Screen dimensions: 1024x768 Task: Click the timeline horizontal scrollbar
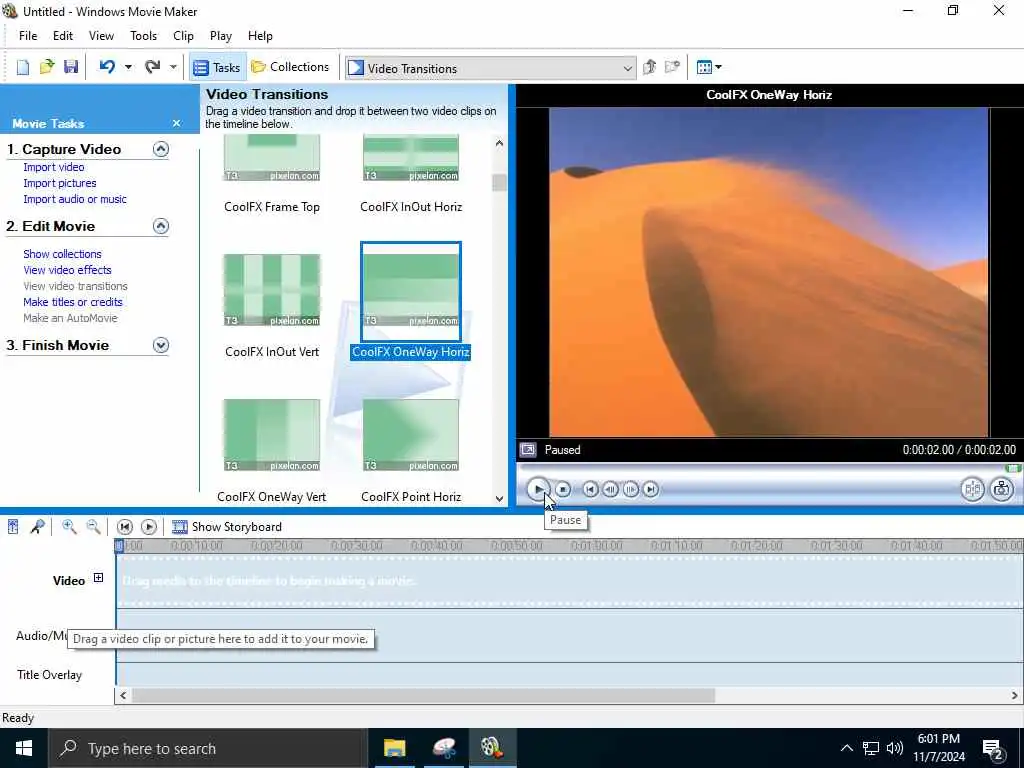tap(423, 696)
